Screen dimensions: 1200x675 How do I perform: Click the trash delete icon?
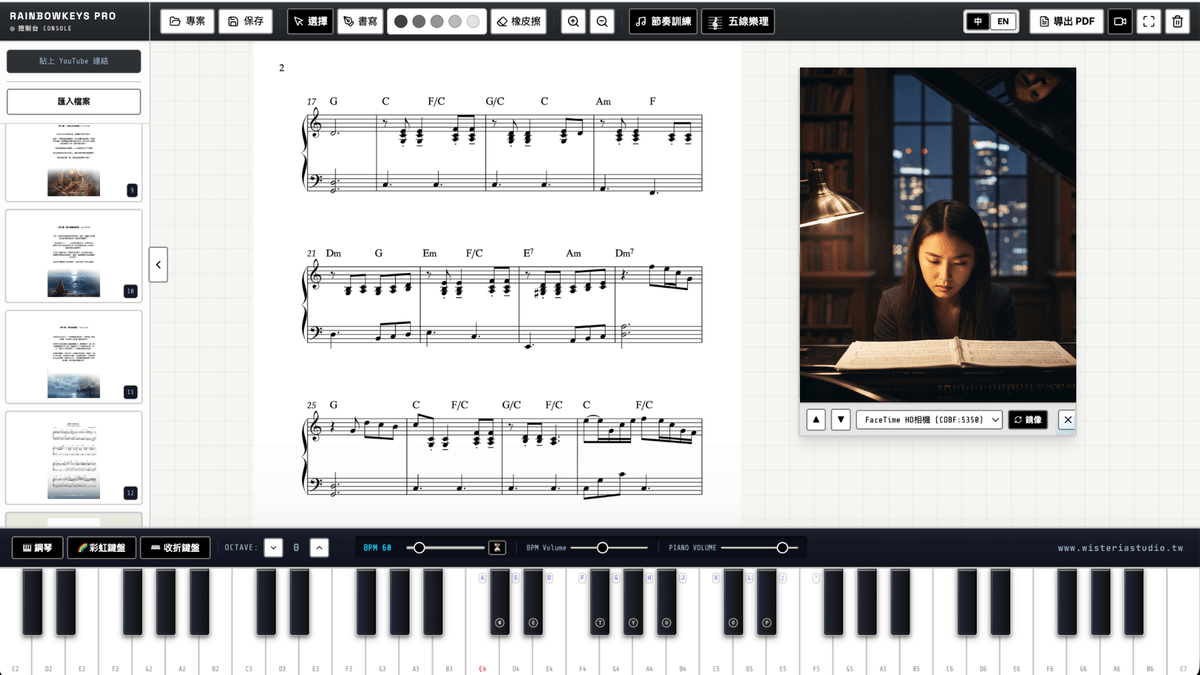pyautogui.click(x=1177, y=21)
